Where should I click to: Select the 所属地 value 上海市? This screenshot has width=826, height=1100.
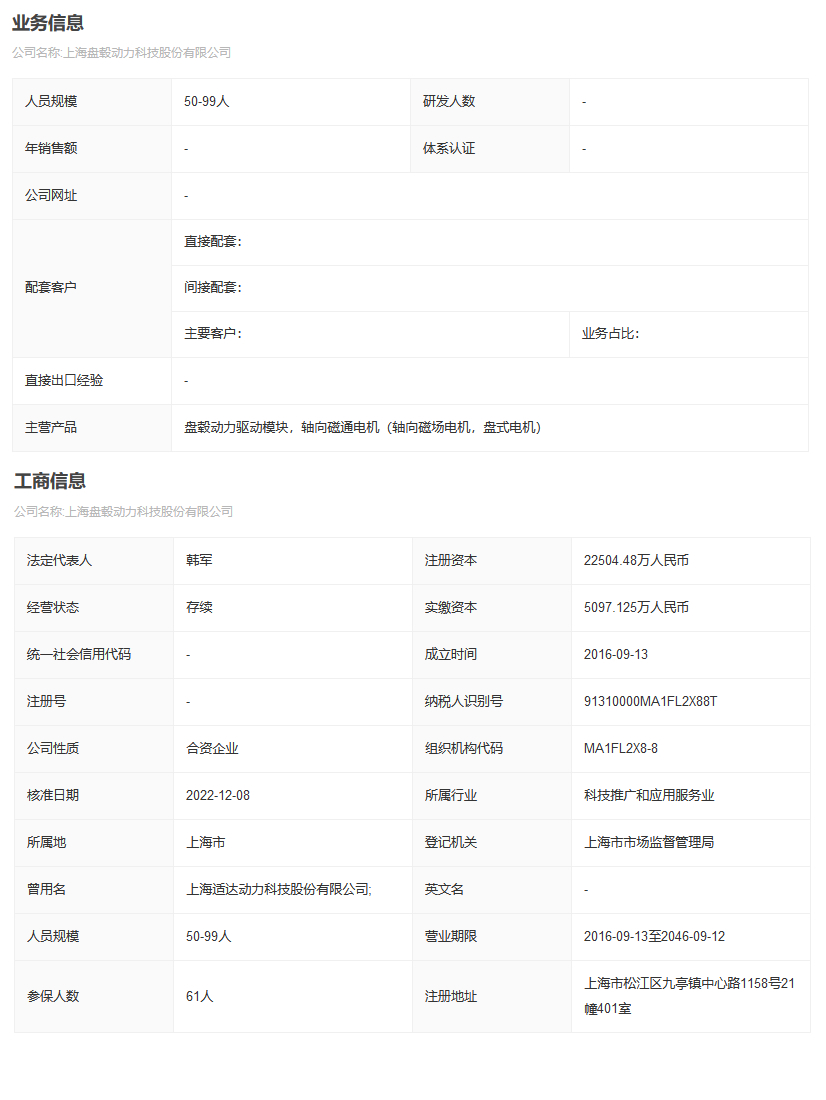click(x=206, y=843)
